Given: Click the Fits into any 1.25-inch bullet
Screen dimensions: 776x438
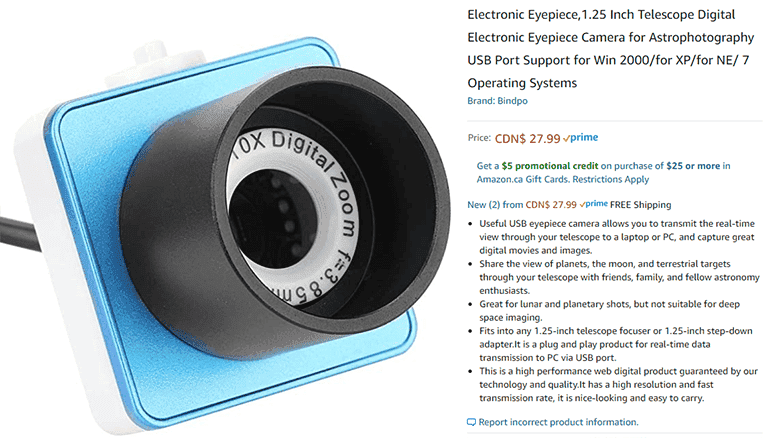Looking at the screenshot, I should 616,344.
